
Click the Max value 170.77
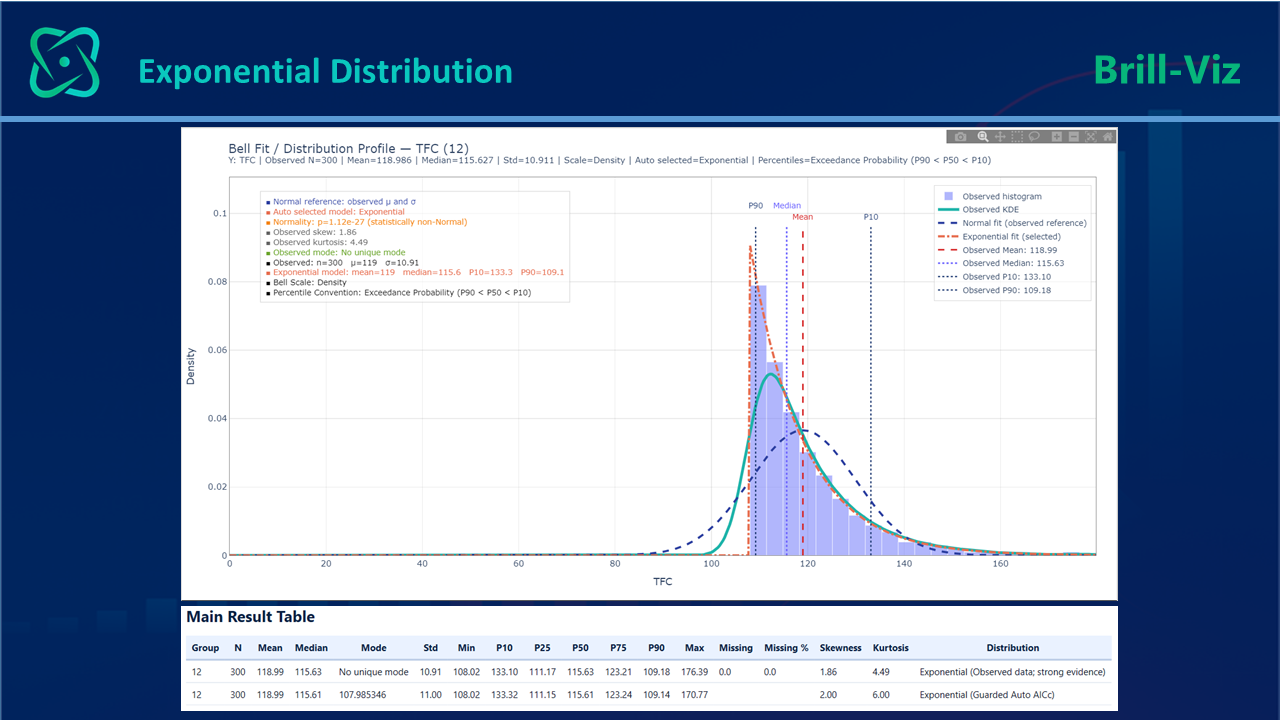[x=695, y=694]
